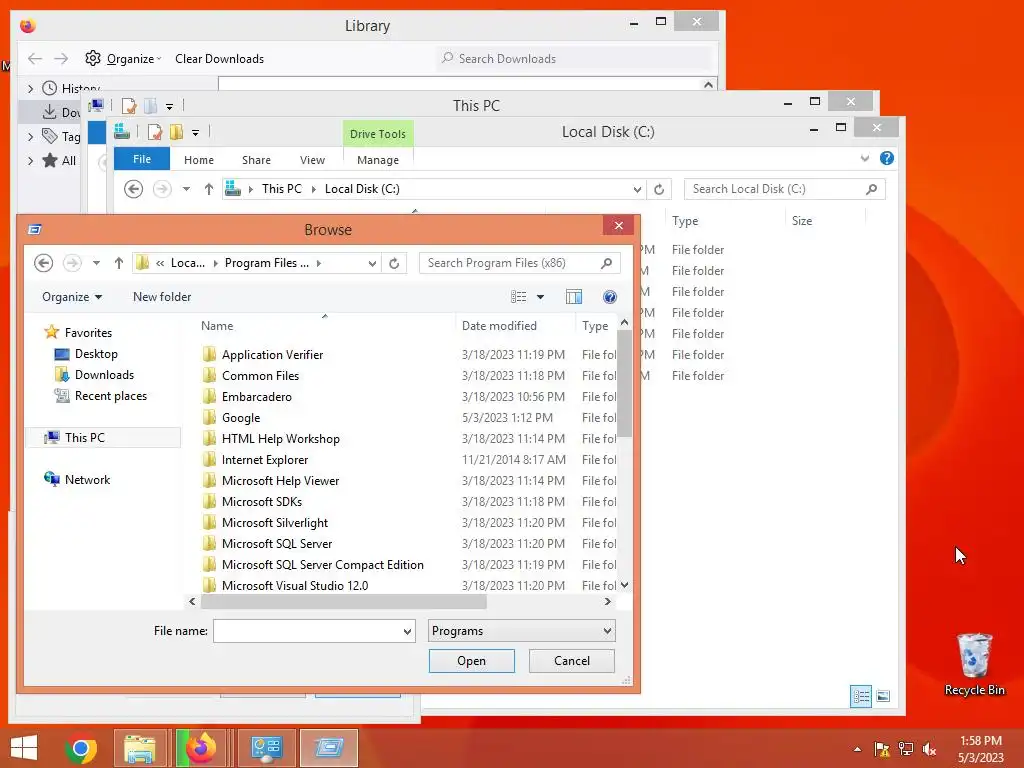Image resolution: width=1024 pixels, height=768 pixels.
Task: Click This PC in the Local Disk address path
Action: 281,189
